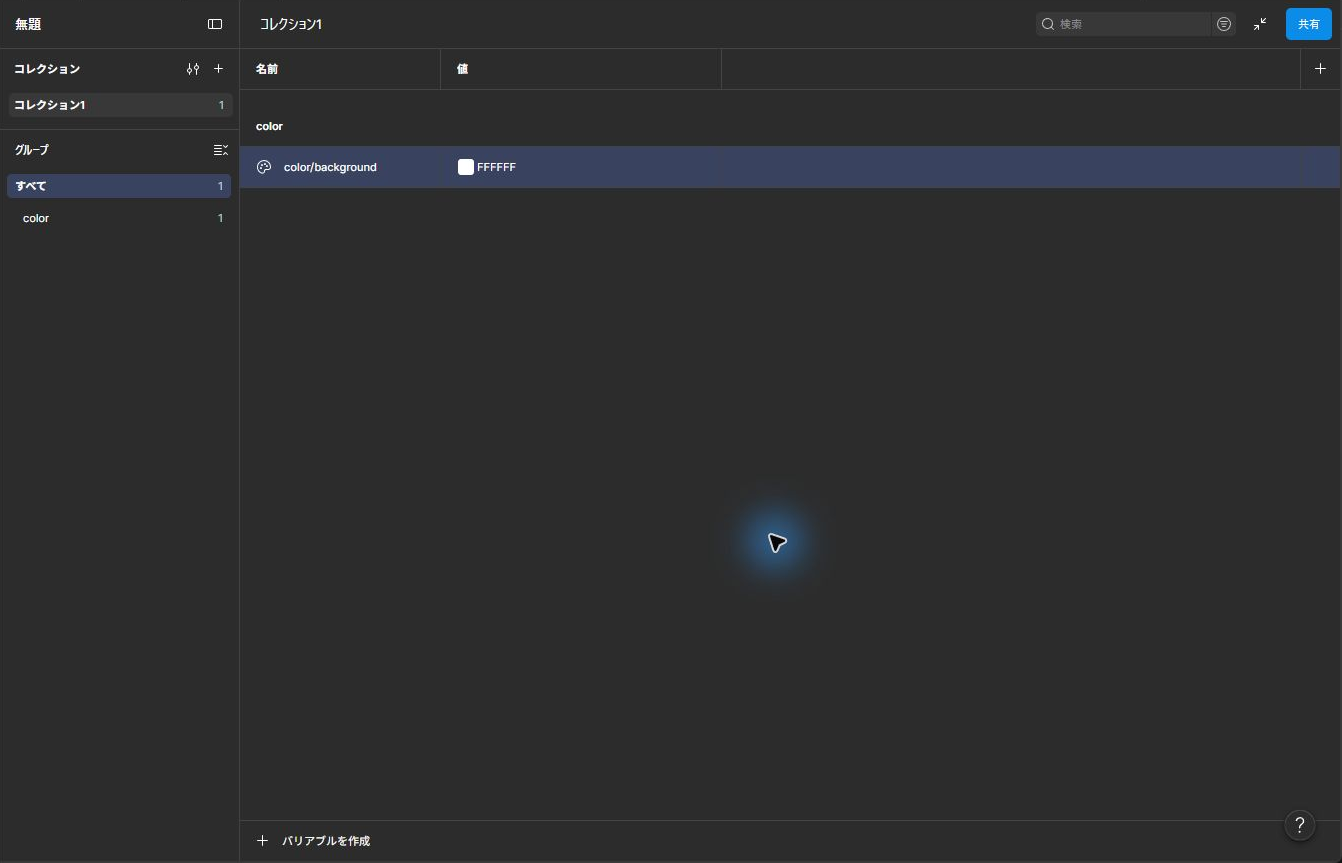This screenshot has width=1342, height=863.
Task: Click the 無題 file title
Action: 28,24
